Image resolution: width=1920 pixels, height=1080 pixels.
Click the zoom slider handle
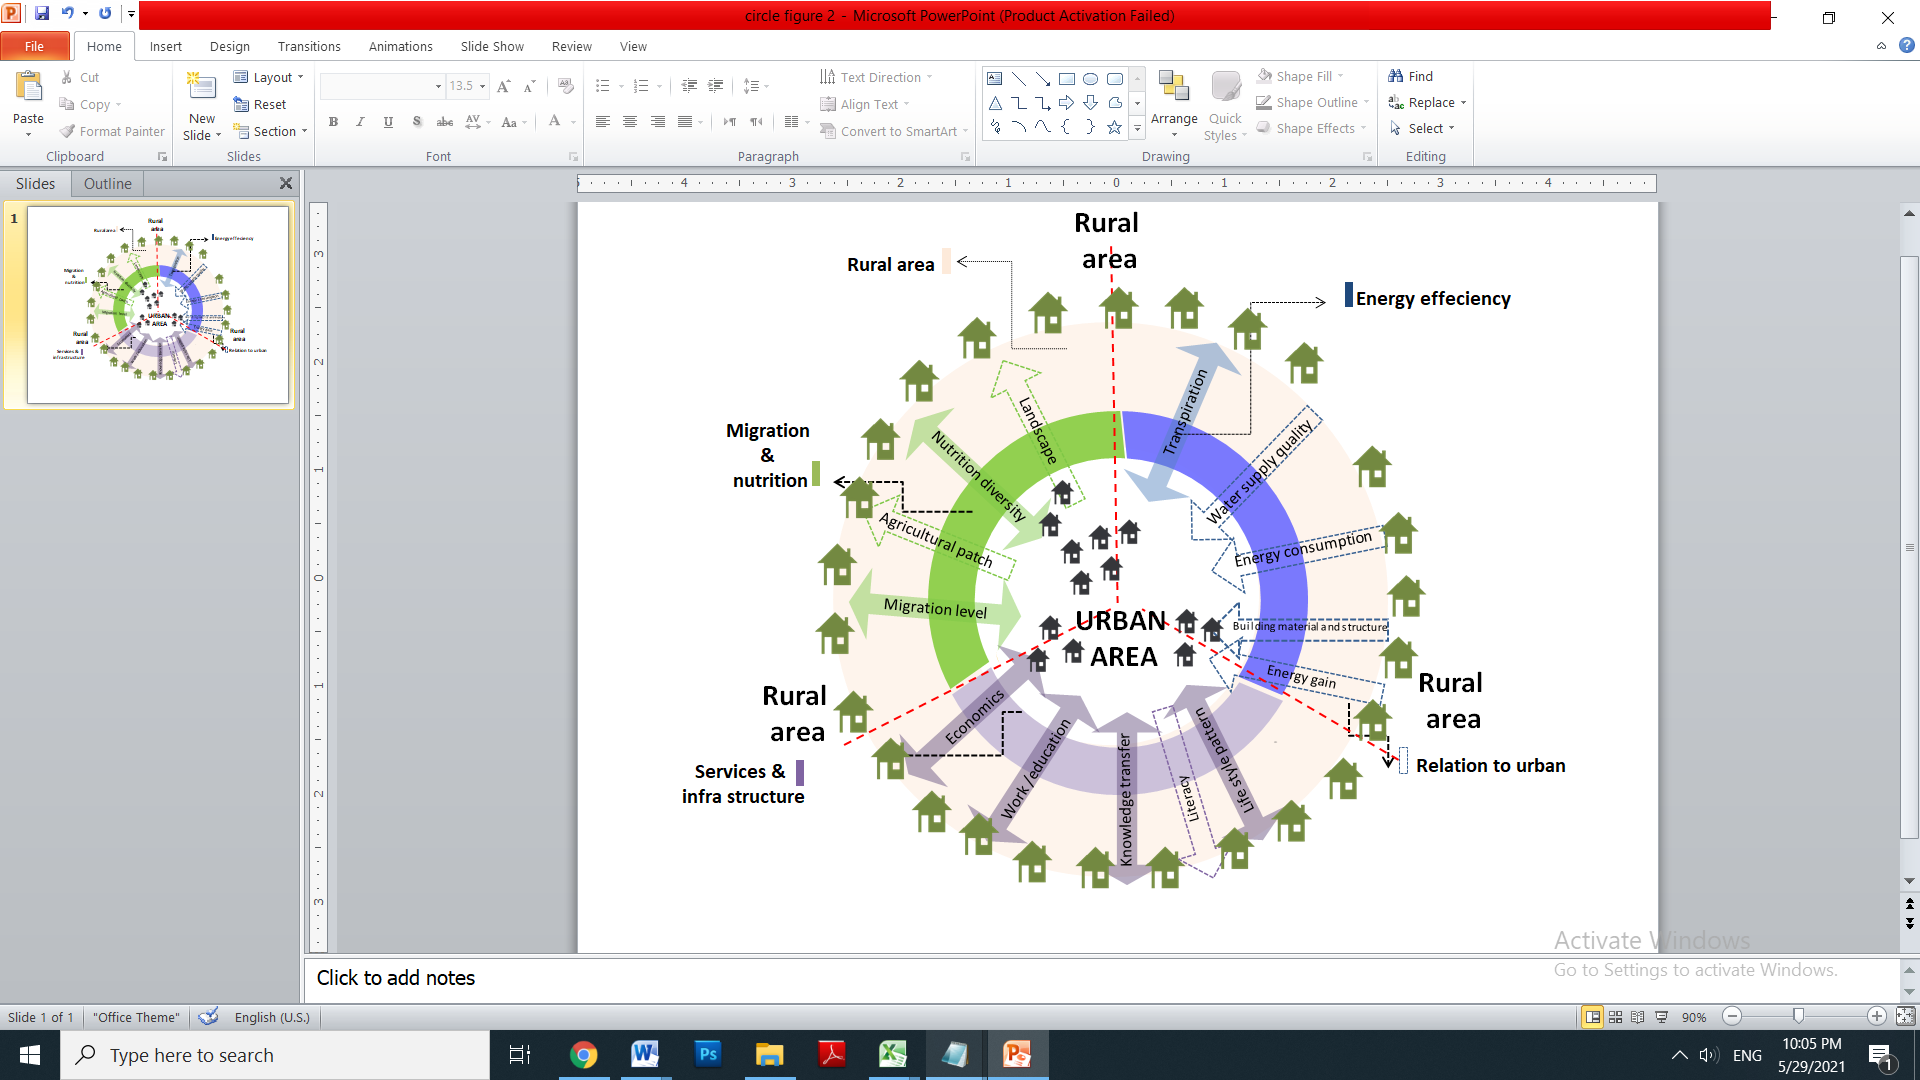pos(1798,1016)
